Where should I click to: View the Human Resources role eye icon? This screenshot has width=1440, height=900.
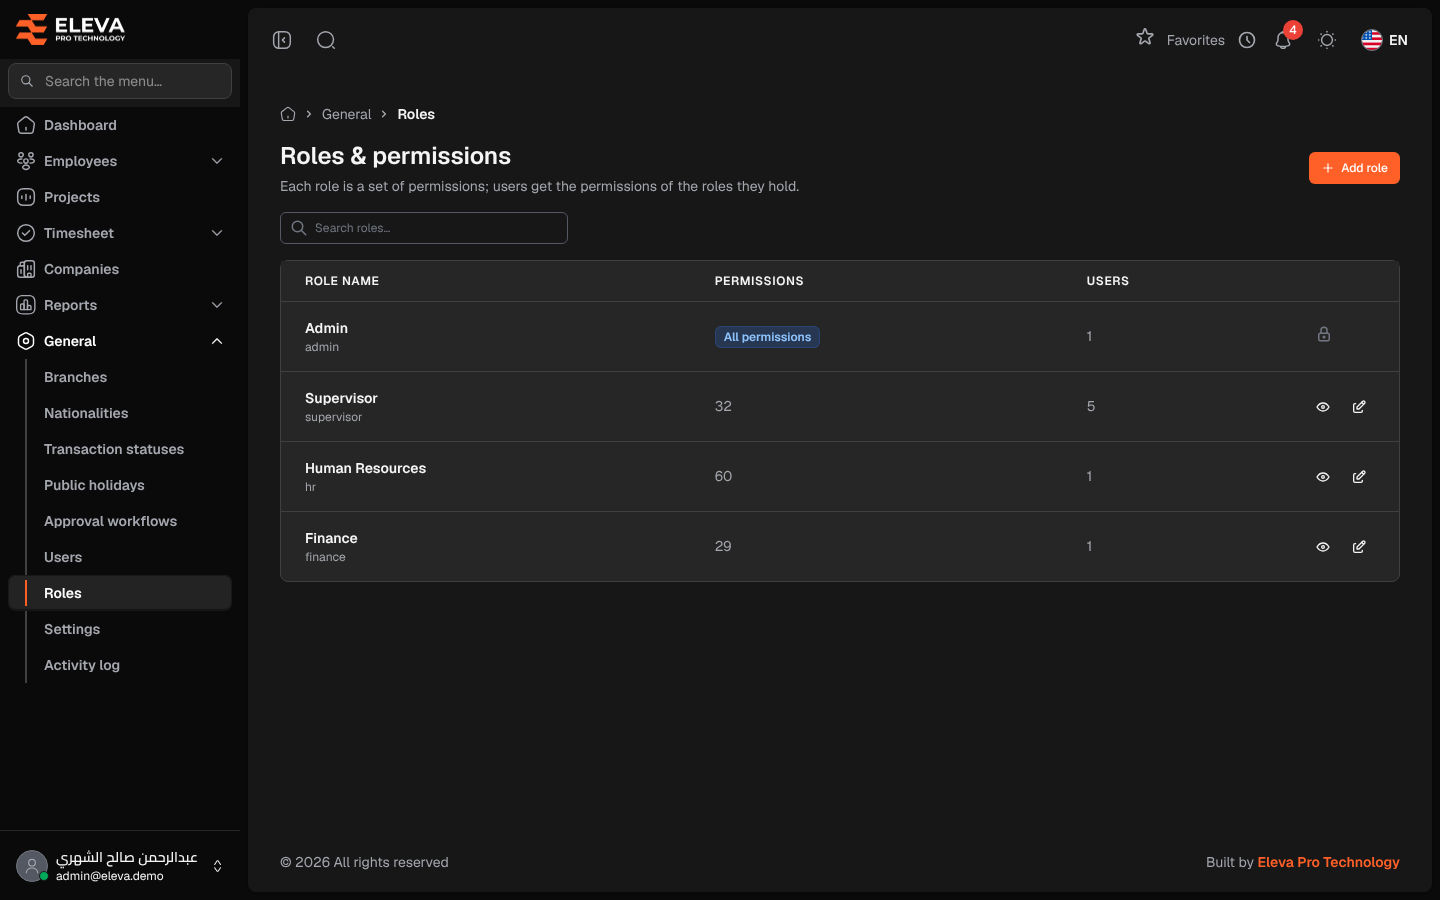click(1323, 477)
